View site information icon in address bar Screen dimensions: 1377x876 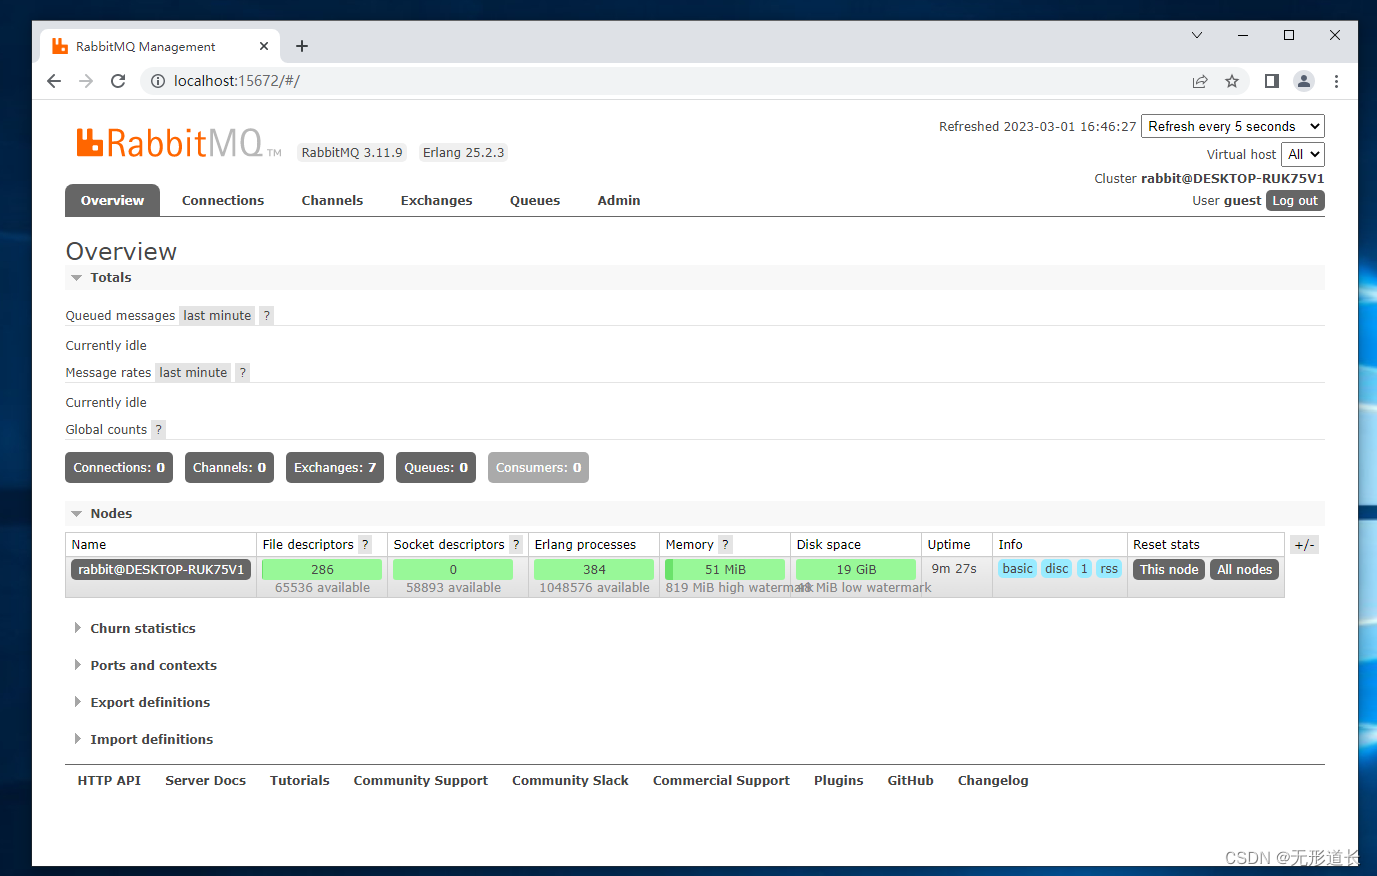(x=157, y=81)
